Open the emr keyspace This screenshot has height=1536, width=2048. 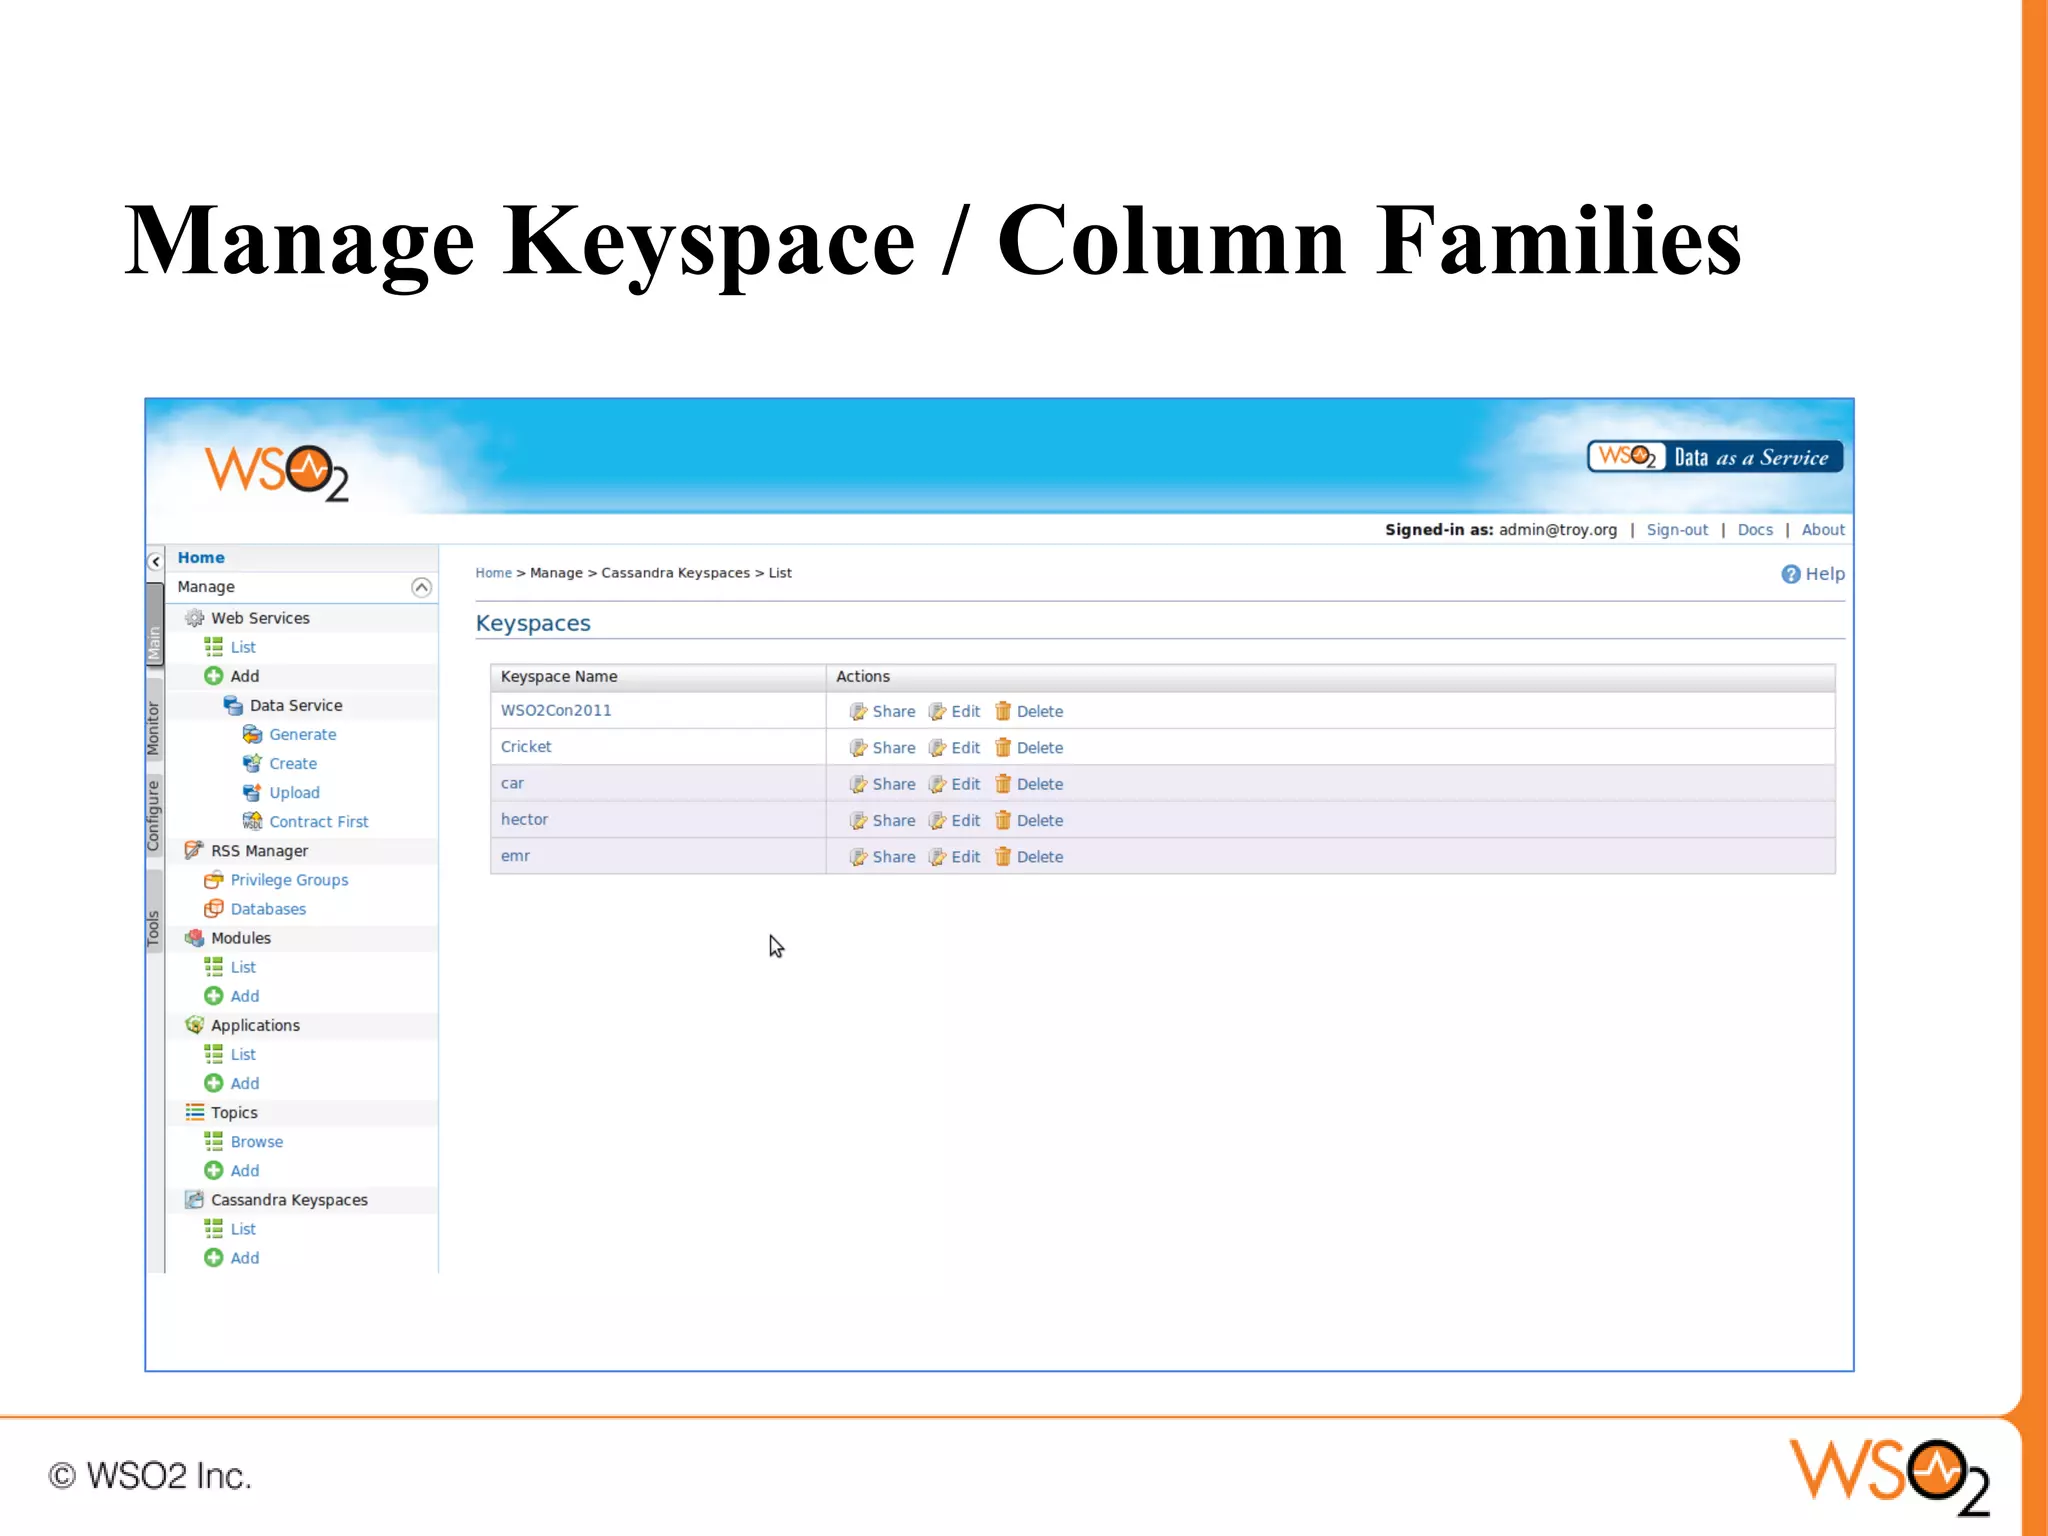[x=515, y=856]
